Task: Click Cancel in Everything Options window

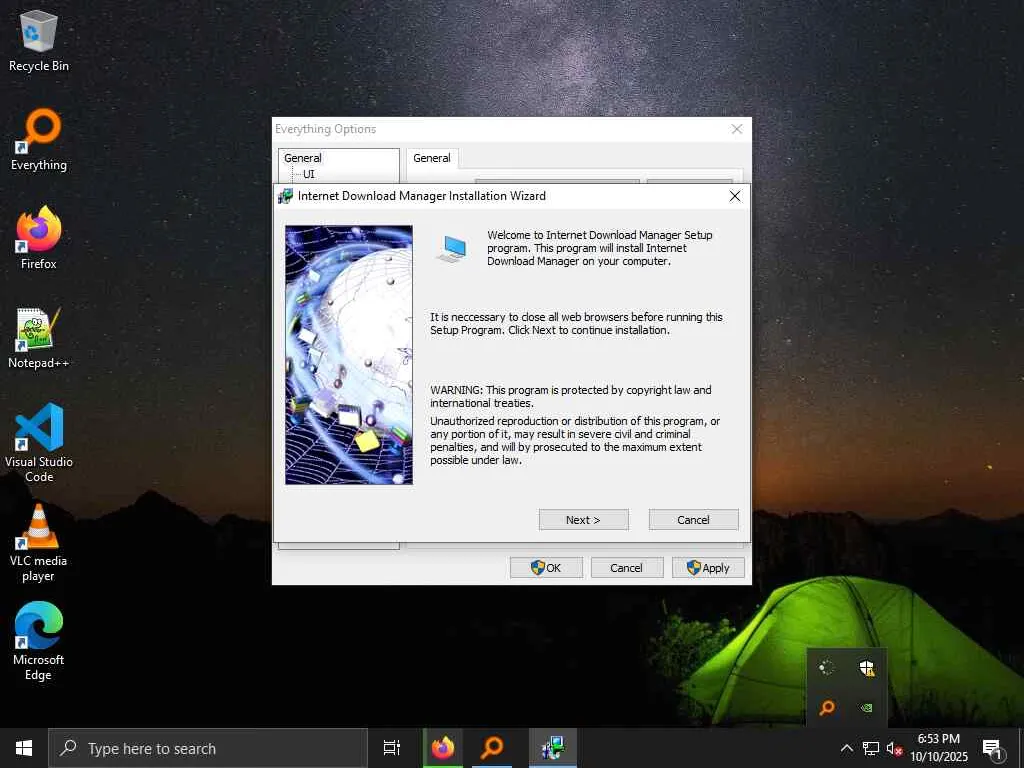Action: coord(626,568)
